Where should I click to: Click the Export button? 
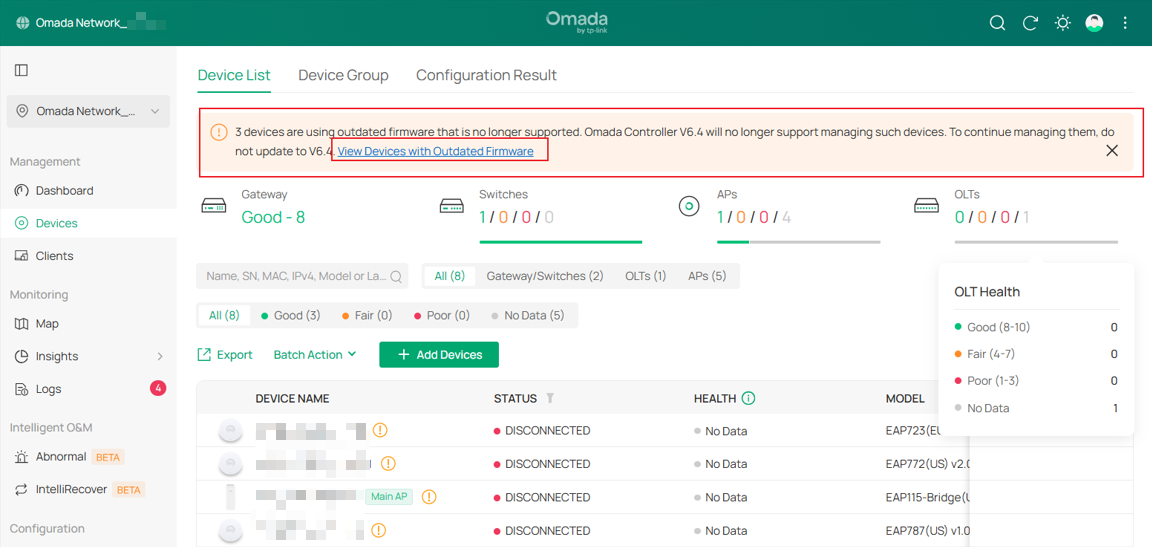[x=225, y=355]
